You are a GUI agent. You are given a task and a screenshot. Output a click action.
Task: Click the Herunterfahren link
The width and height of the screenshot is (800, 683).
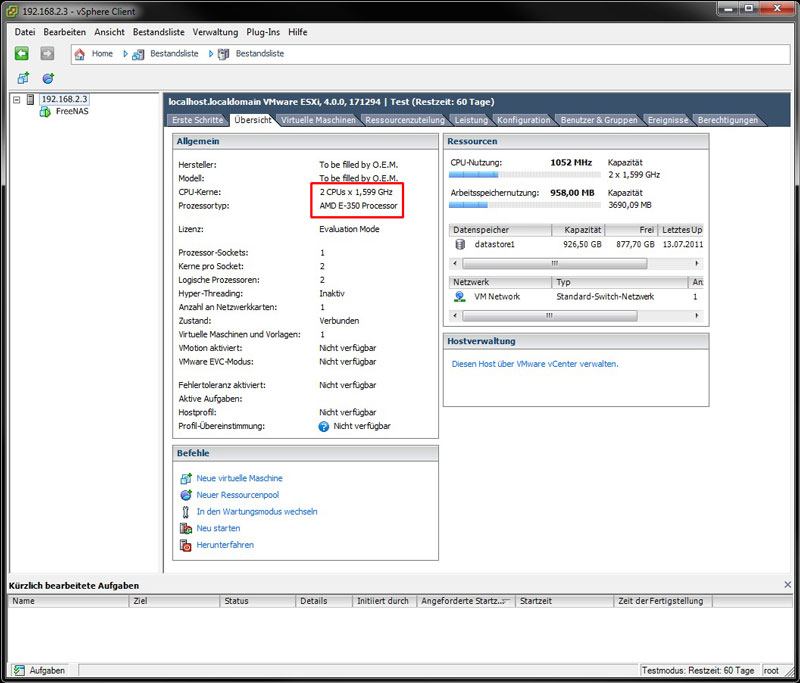click(x=225, y=545)
